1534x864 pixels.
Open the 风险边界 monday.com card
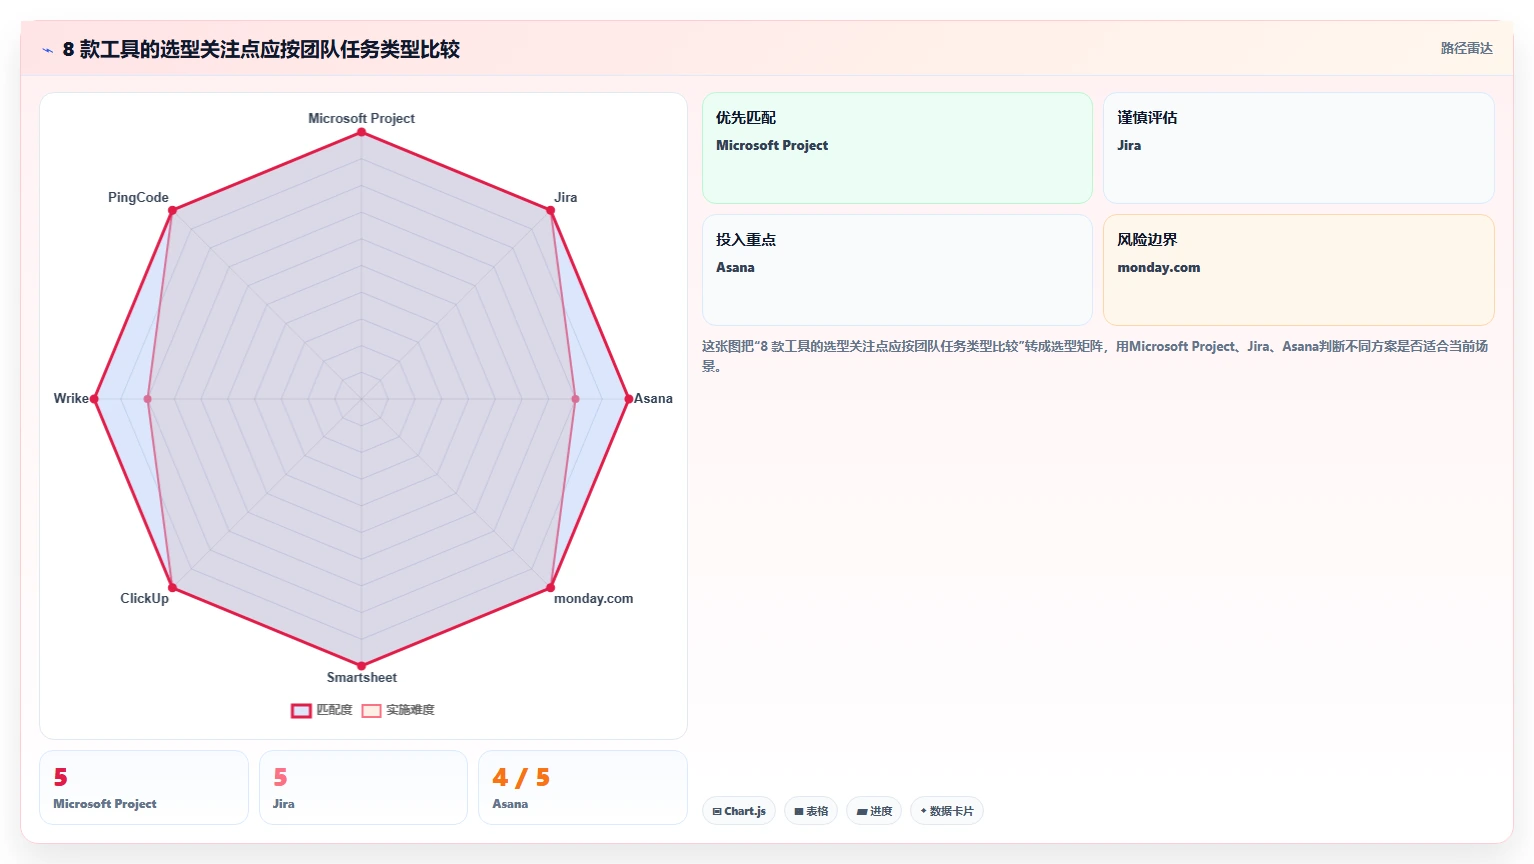tap(1299, 270)
